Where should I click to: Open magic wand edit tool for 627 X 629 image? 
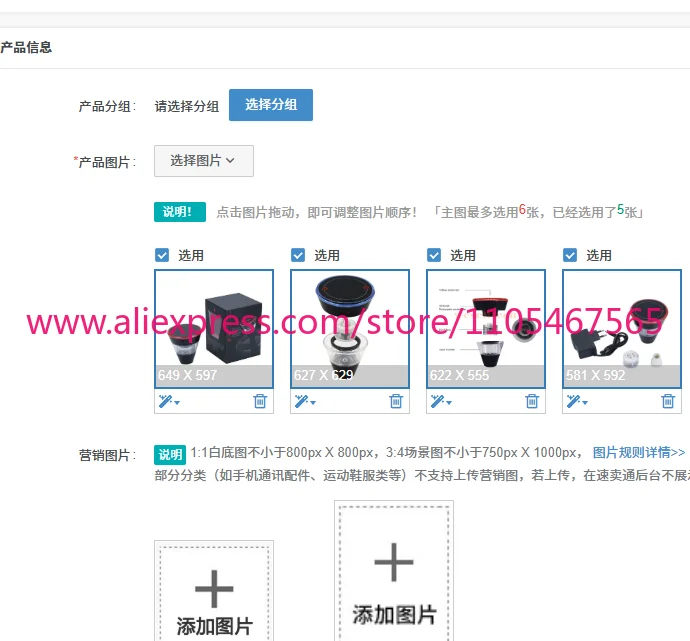coord(305,401)
